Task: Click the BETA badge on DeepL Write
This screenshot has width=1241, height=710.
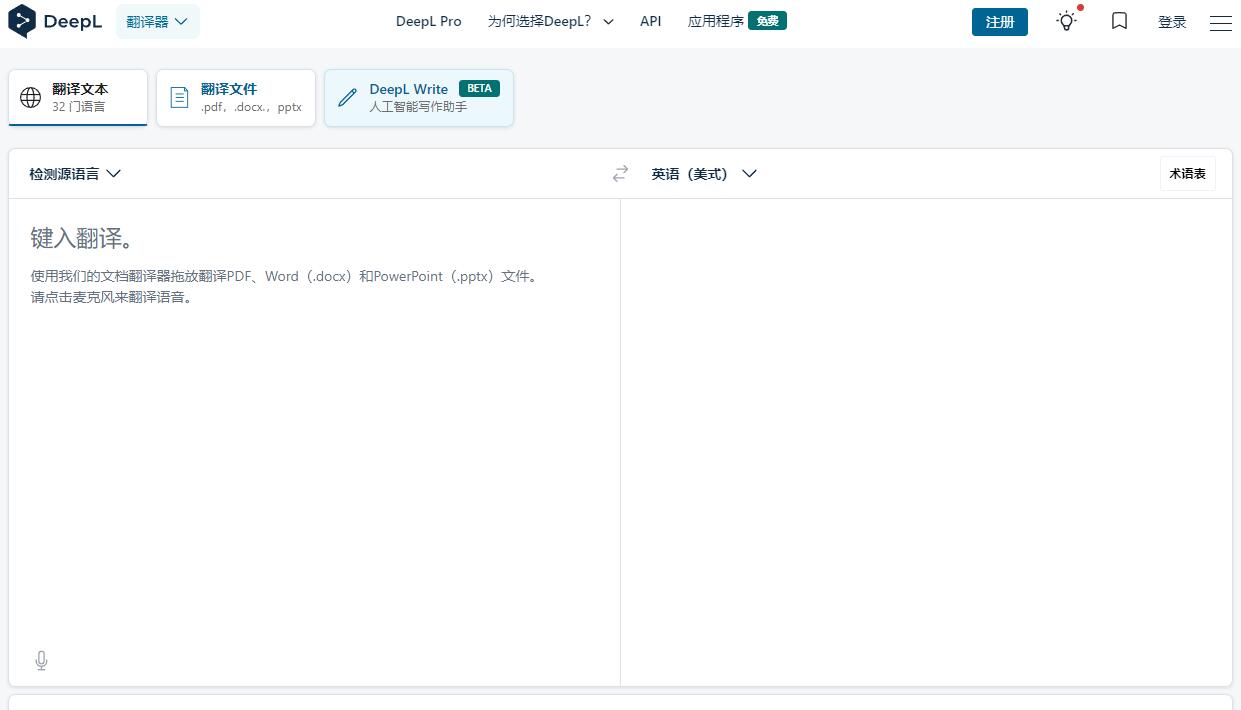Action: point(479,88)
